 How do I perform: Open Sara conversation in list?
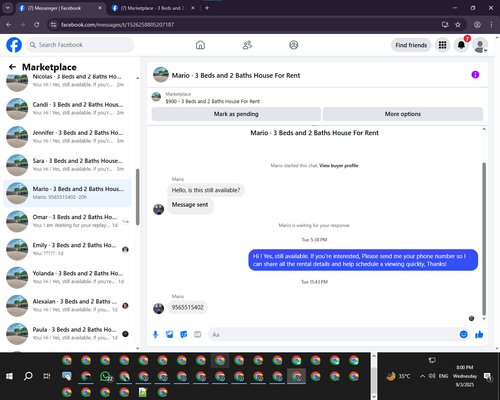(67, 165)
